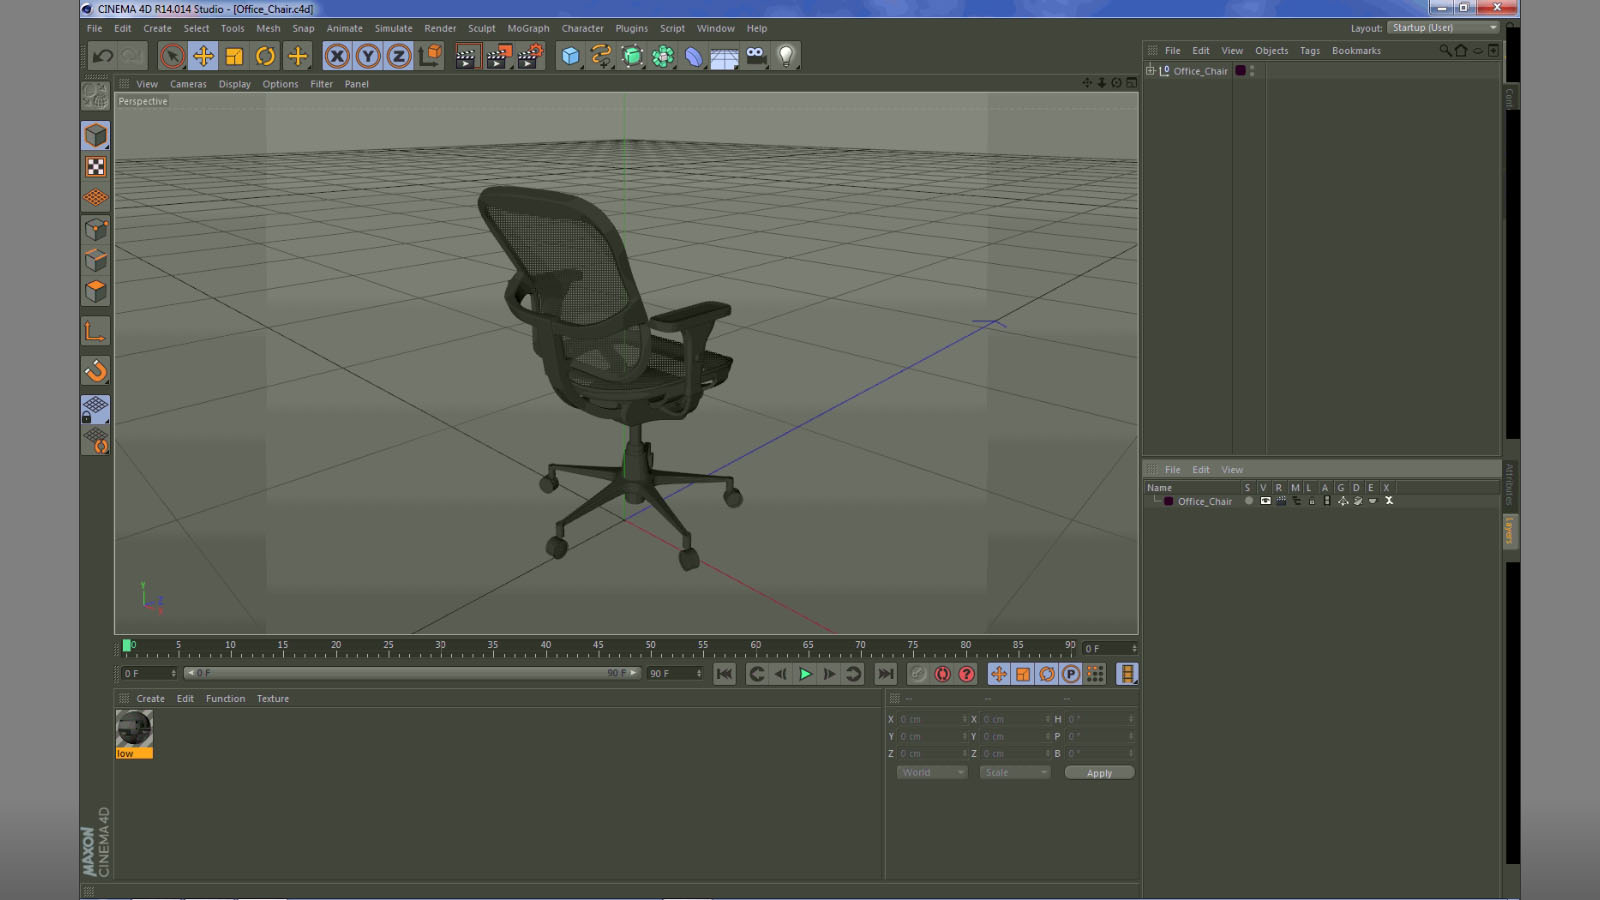
Task: Toggle Office_Chair layer solo dot
Action: (1249, 501)
